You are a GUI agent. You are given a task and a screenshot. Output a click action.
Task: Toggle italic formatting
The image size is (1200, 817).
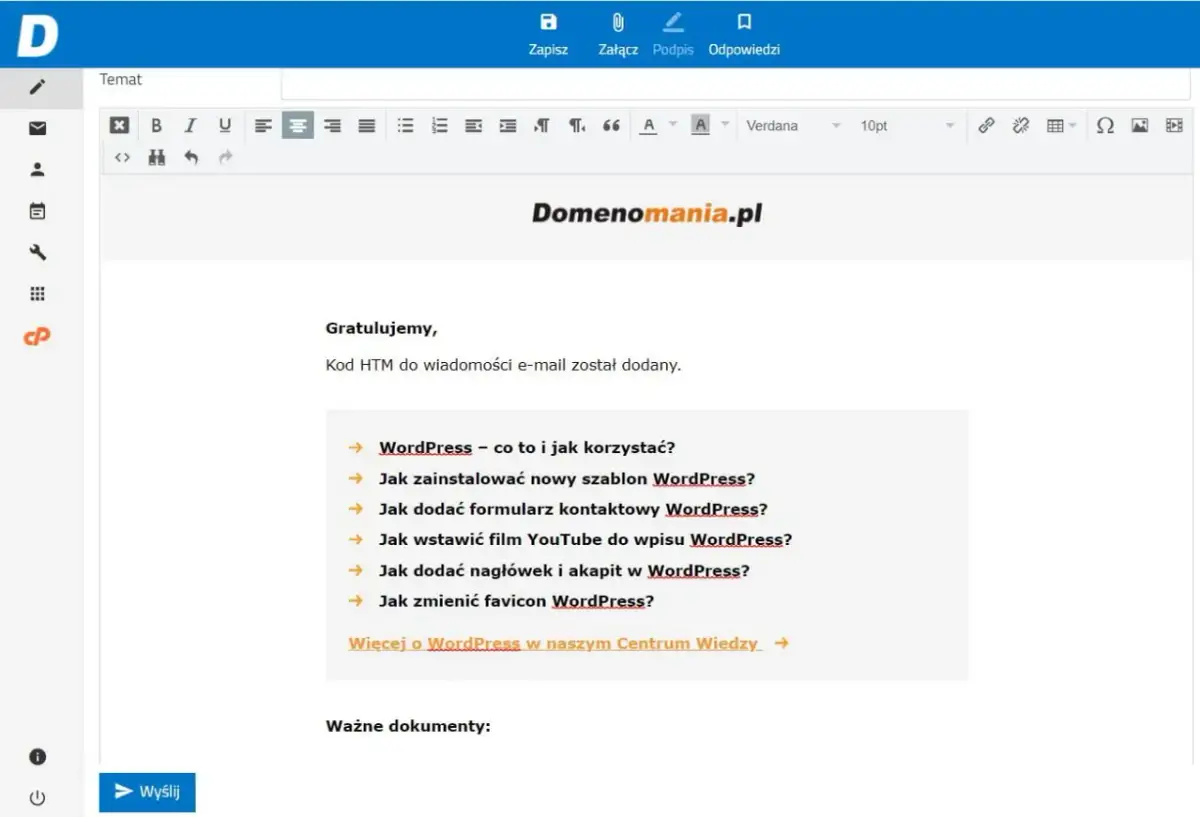click(190, 125)
